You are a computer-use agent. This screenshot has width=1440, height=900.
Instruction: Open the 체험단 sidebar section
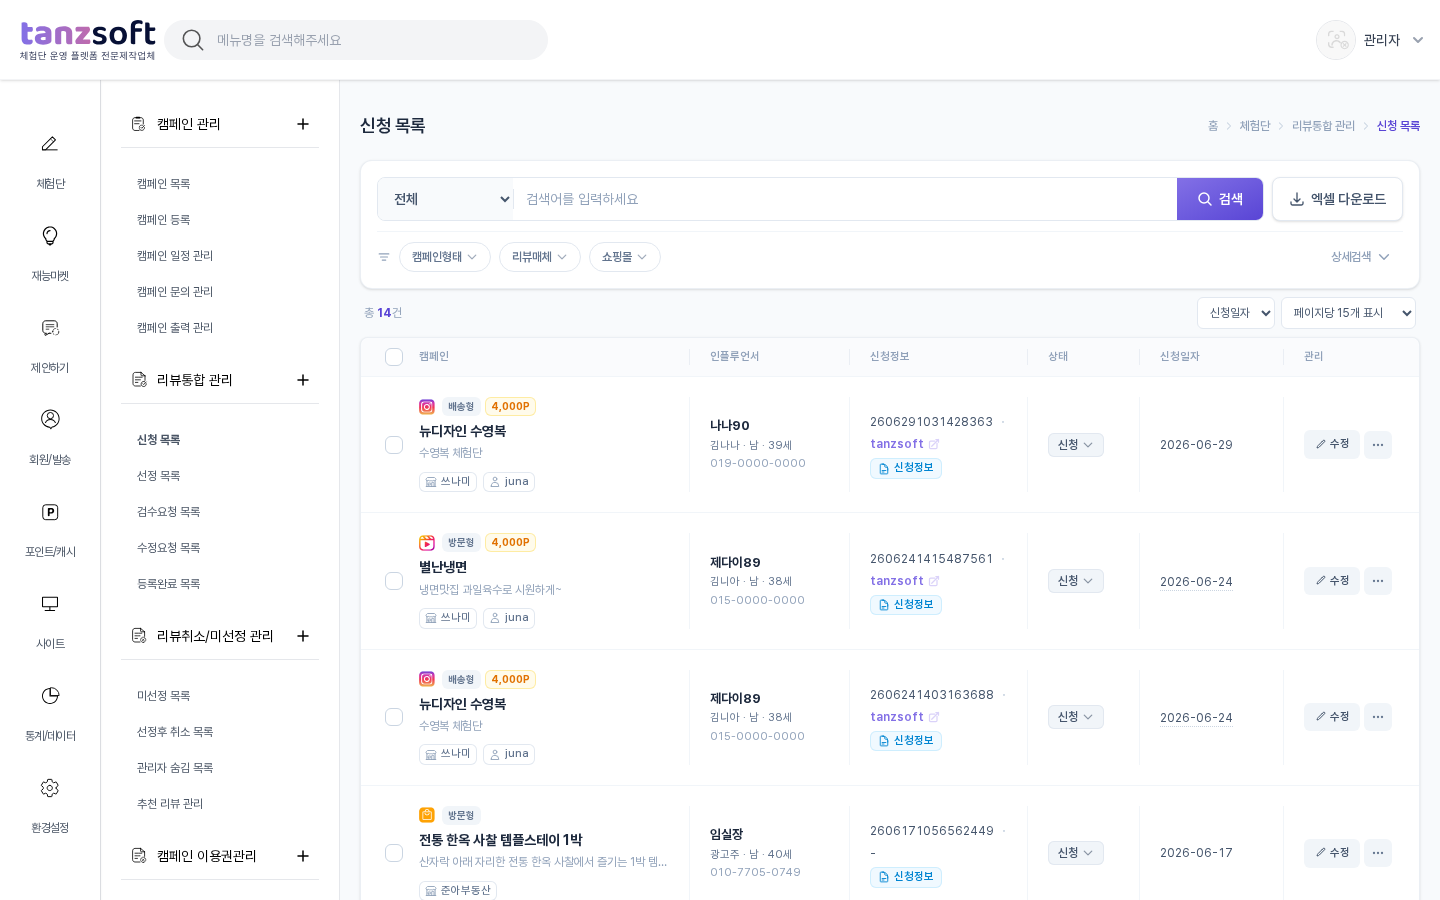pos(50,162)
